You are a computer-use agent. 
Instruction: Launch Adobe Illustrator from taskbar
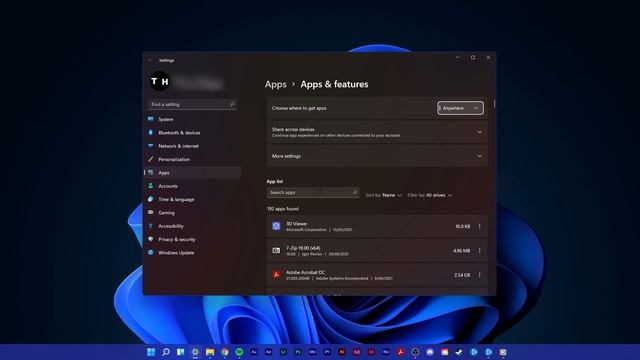tap(342, 352)
